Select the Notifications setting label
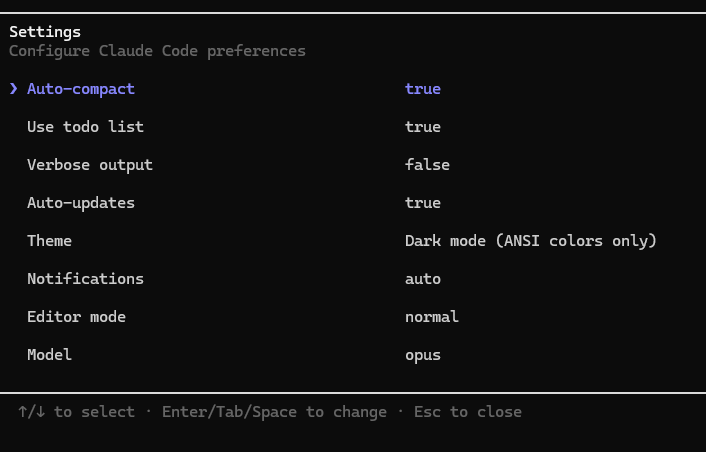Viewport: 706px width, 452px height. coord(86,279)
